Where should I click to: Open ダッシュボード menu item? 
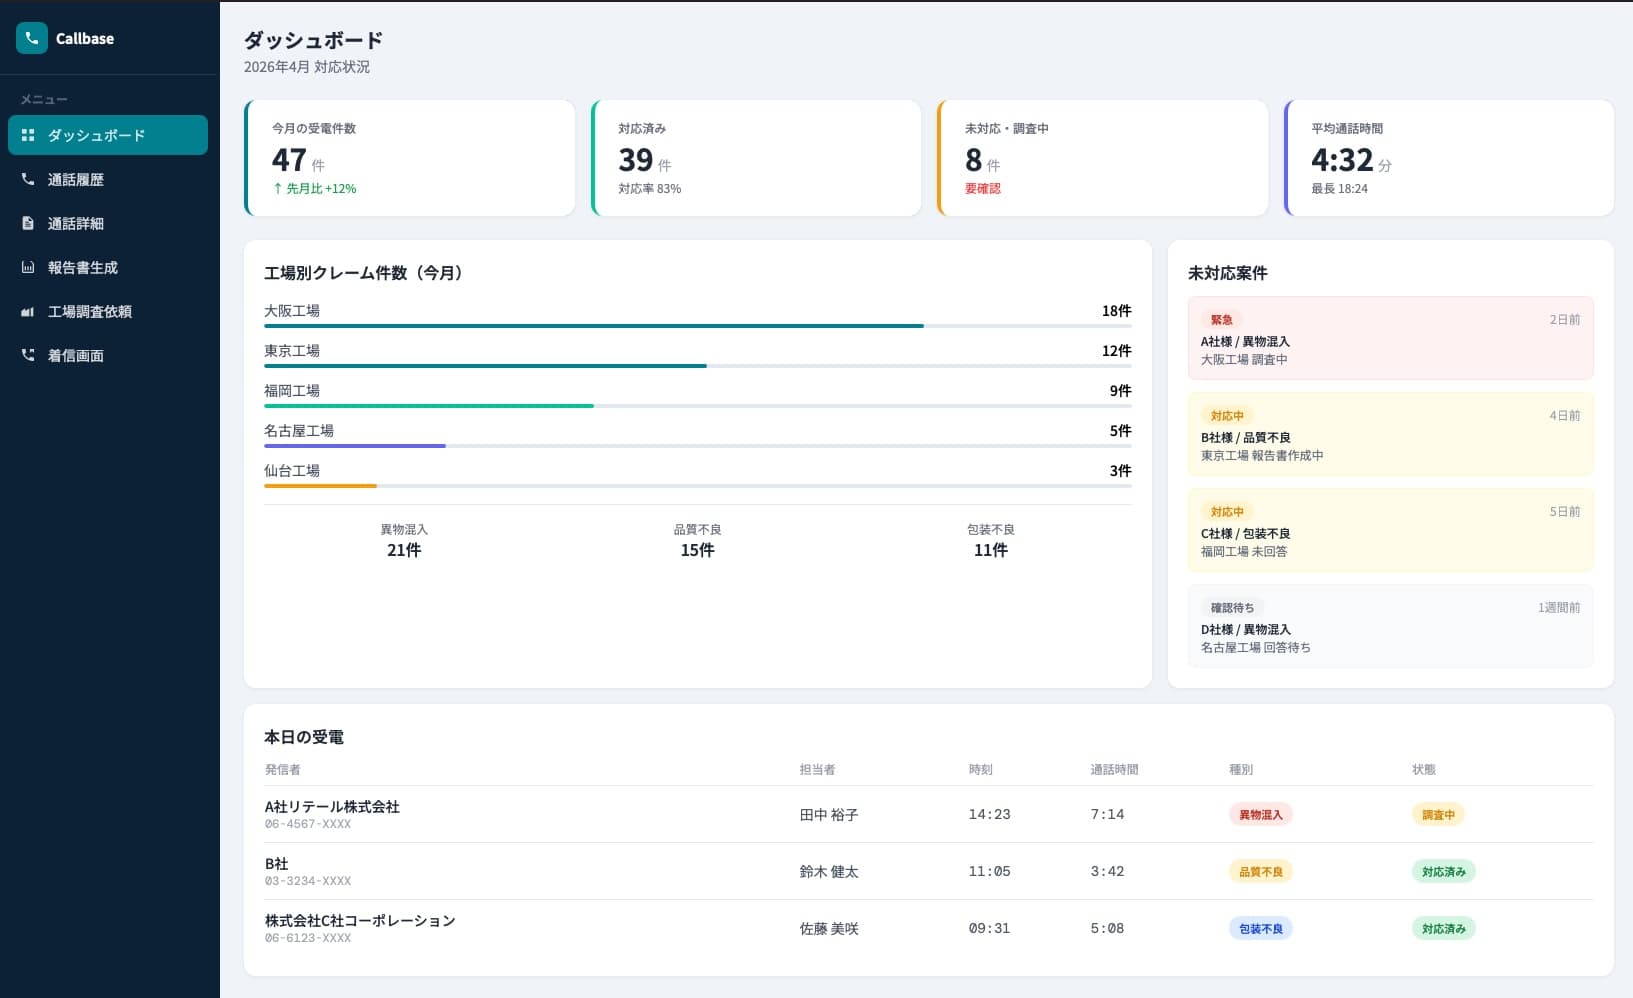(x=108, y=135)
